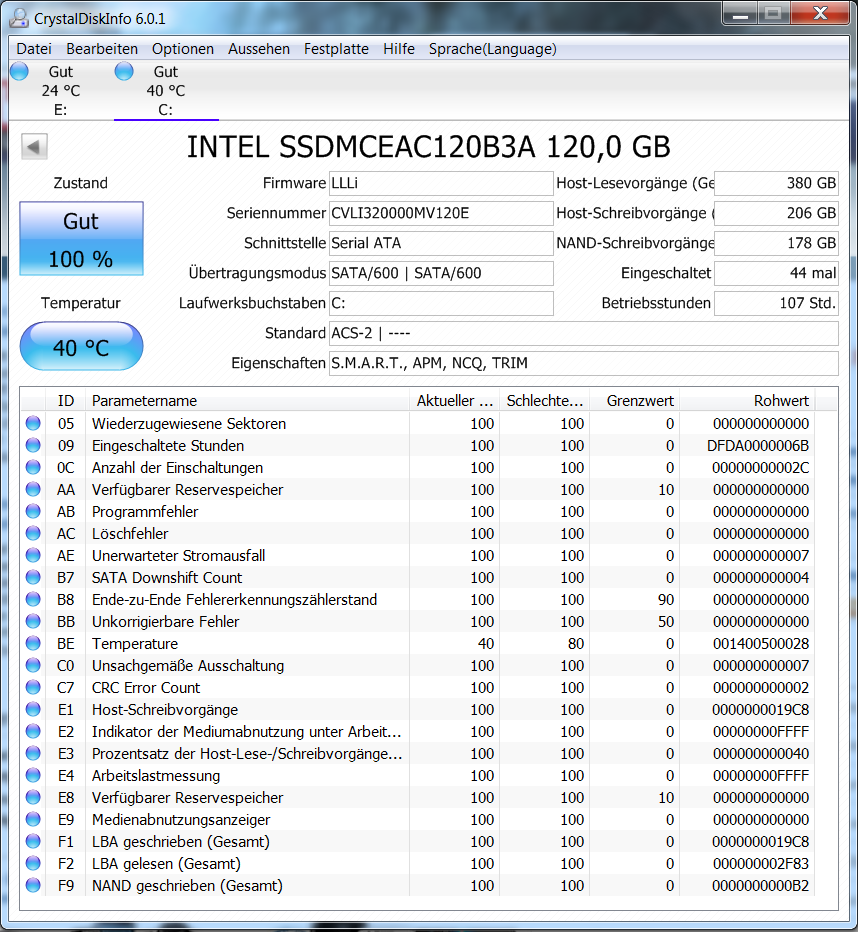858x932 pixels.
Task: Click the back arrow previous disk button
Action: coord(34,147)
